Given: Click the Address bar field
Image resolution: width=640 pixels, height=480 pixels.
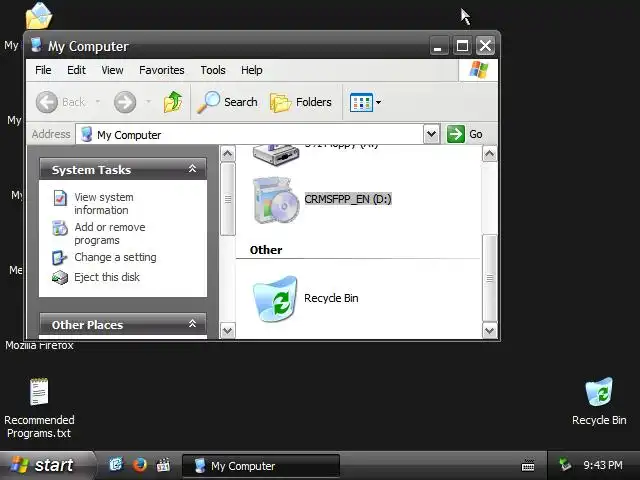Looking at the screenshot, I should (x=250, y=134).
